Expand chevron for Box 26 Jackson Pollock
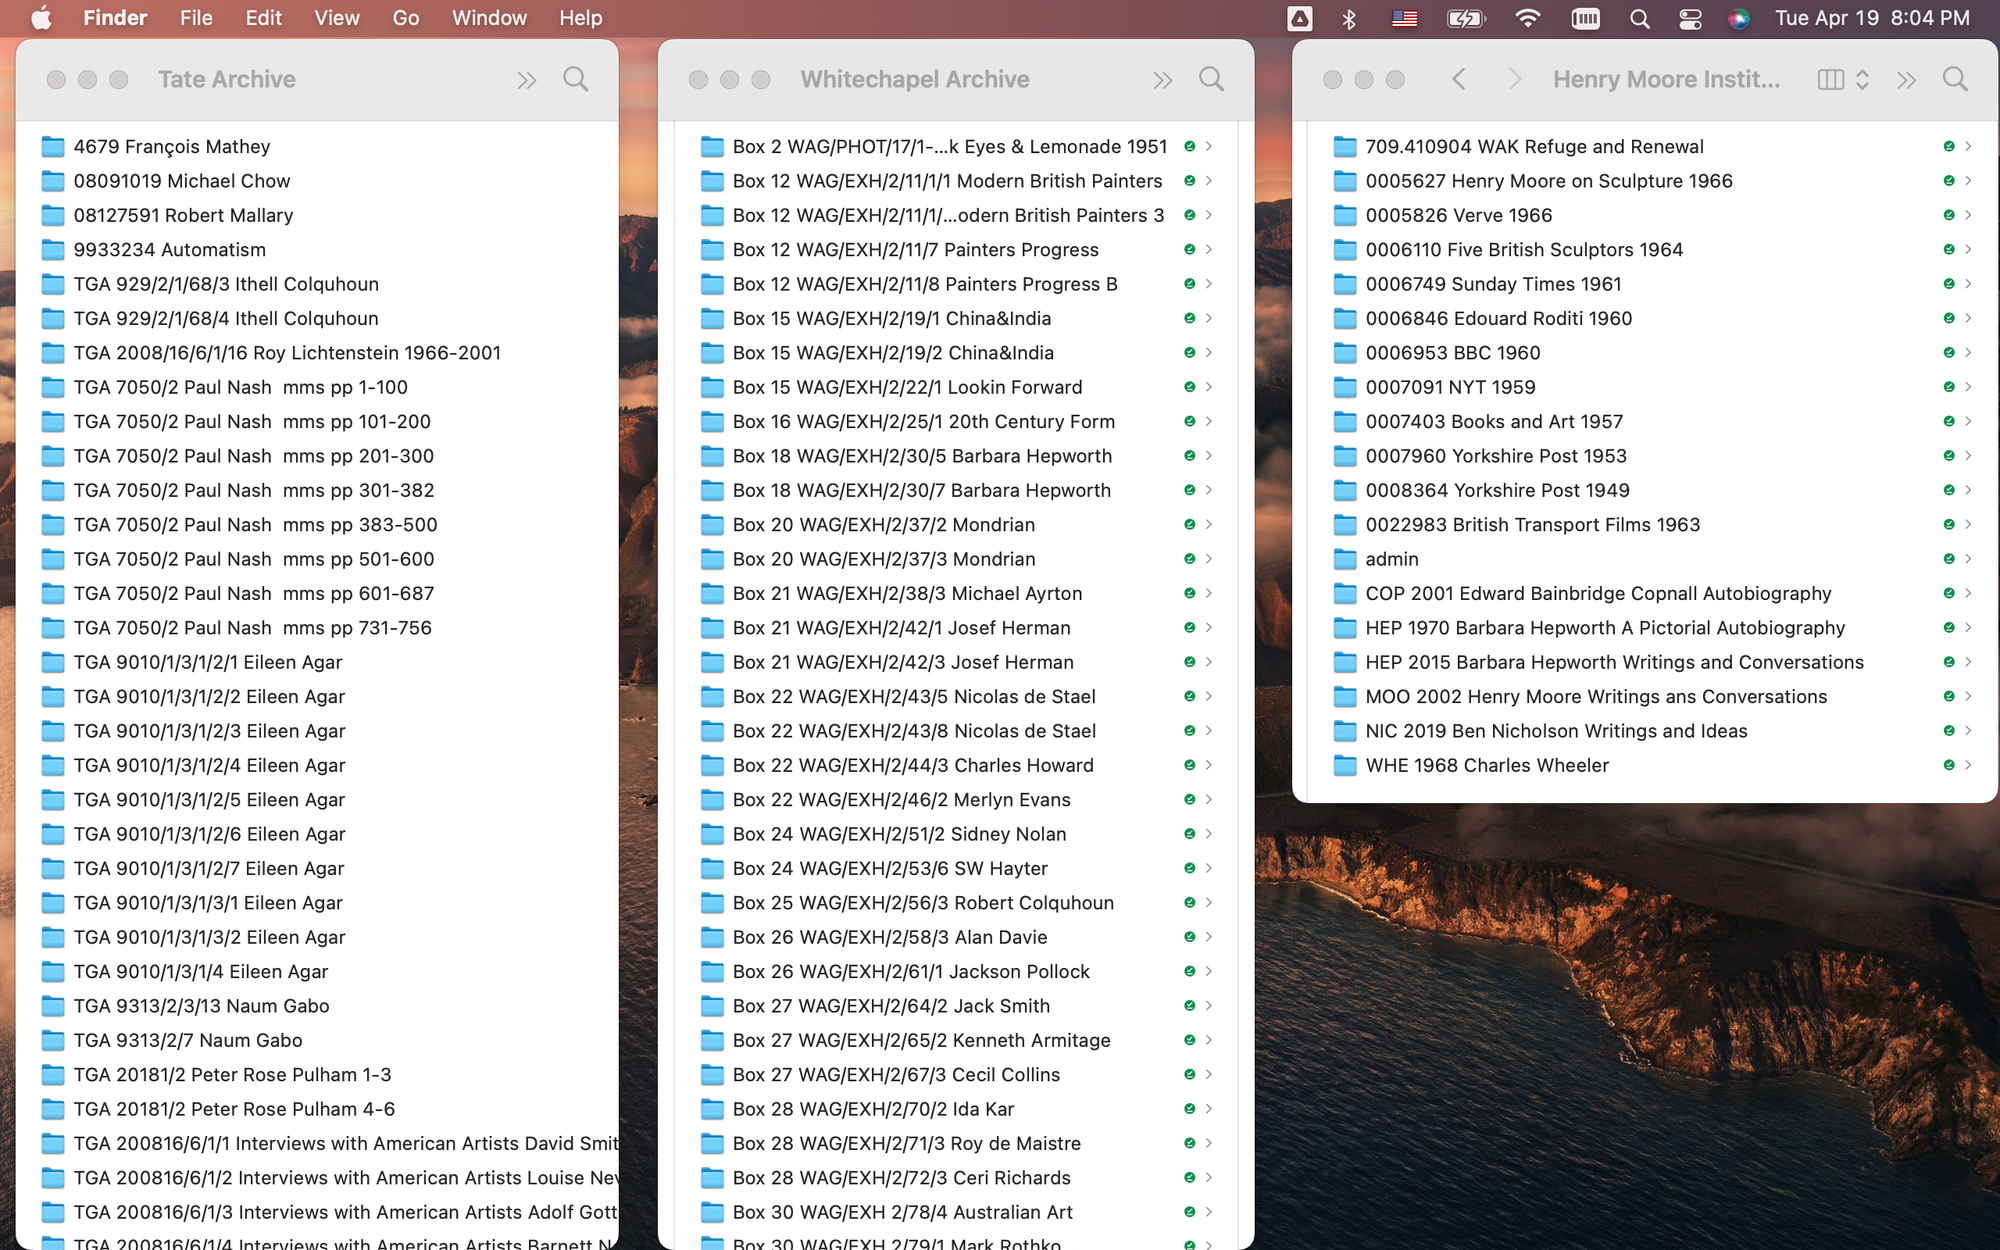 [1209, 971]
